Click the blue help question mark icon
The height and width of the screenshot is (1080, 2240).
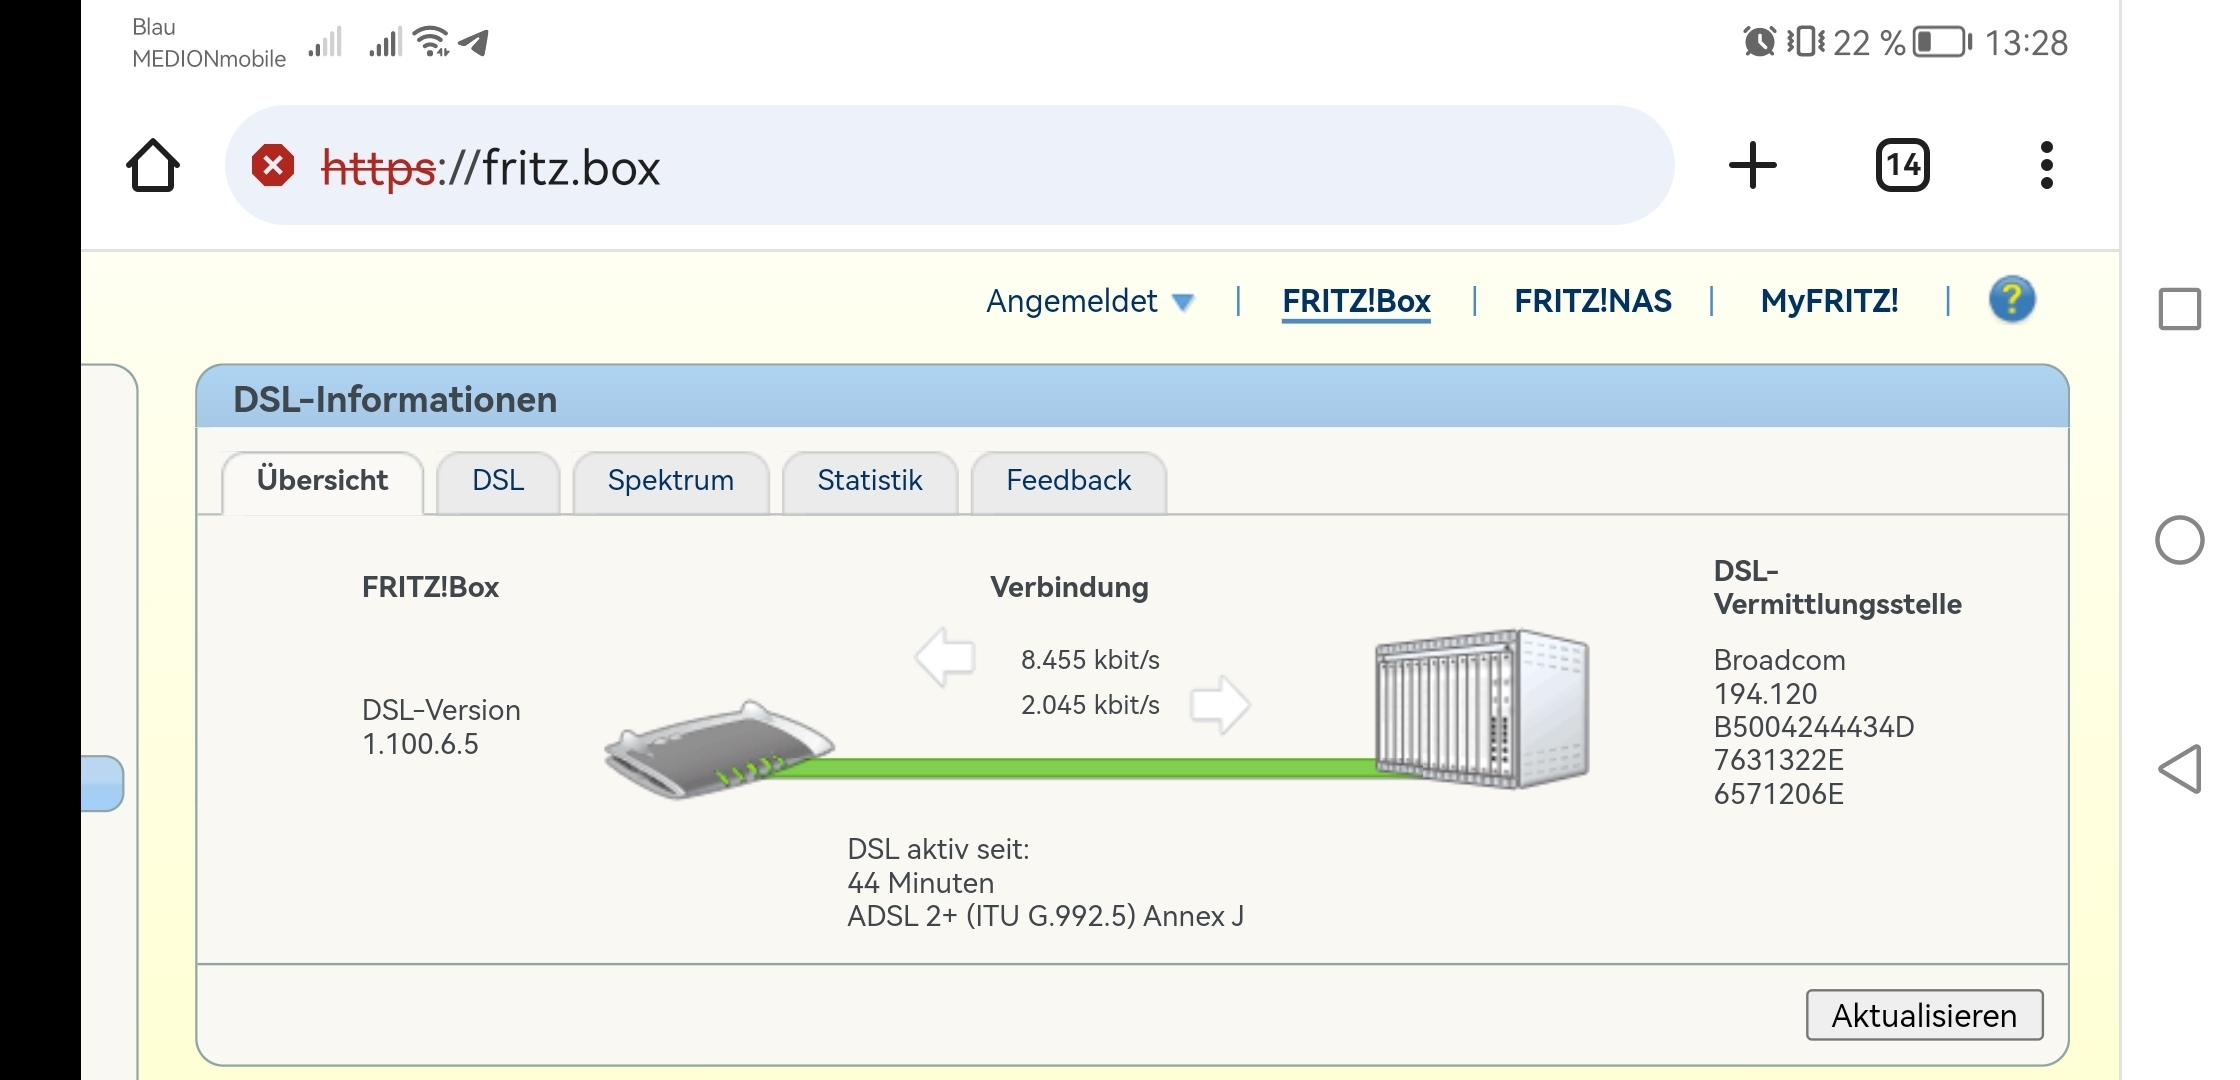click(x=2011, y=300)
